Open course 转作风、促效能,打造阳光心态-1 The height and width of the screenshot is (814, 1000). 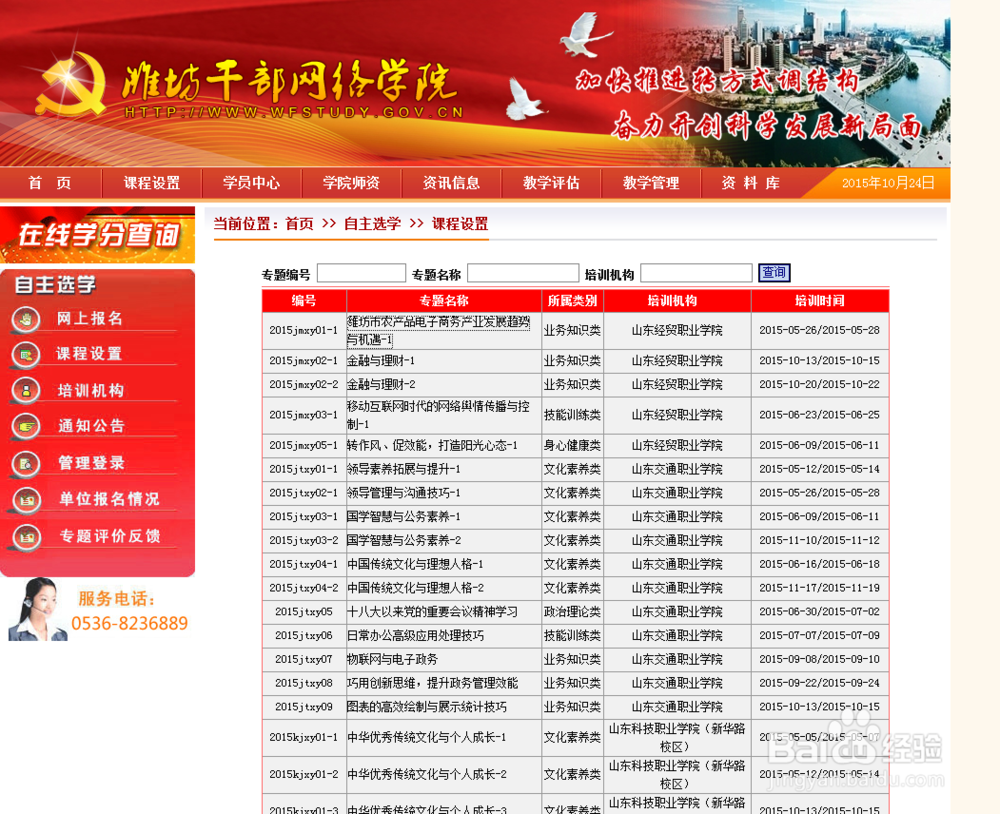click(x=432, y=445)
